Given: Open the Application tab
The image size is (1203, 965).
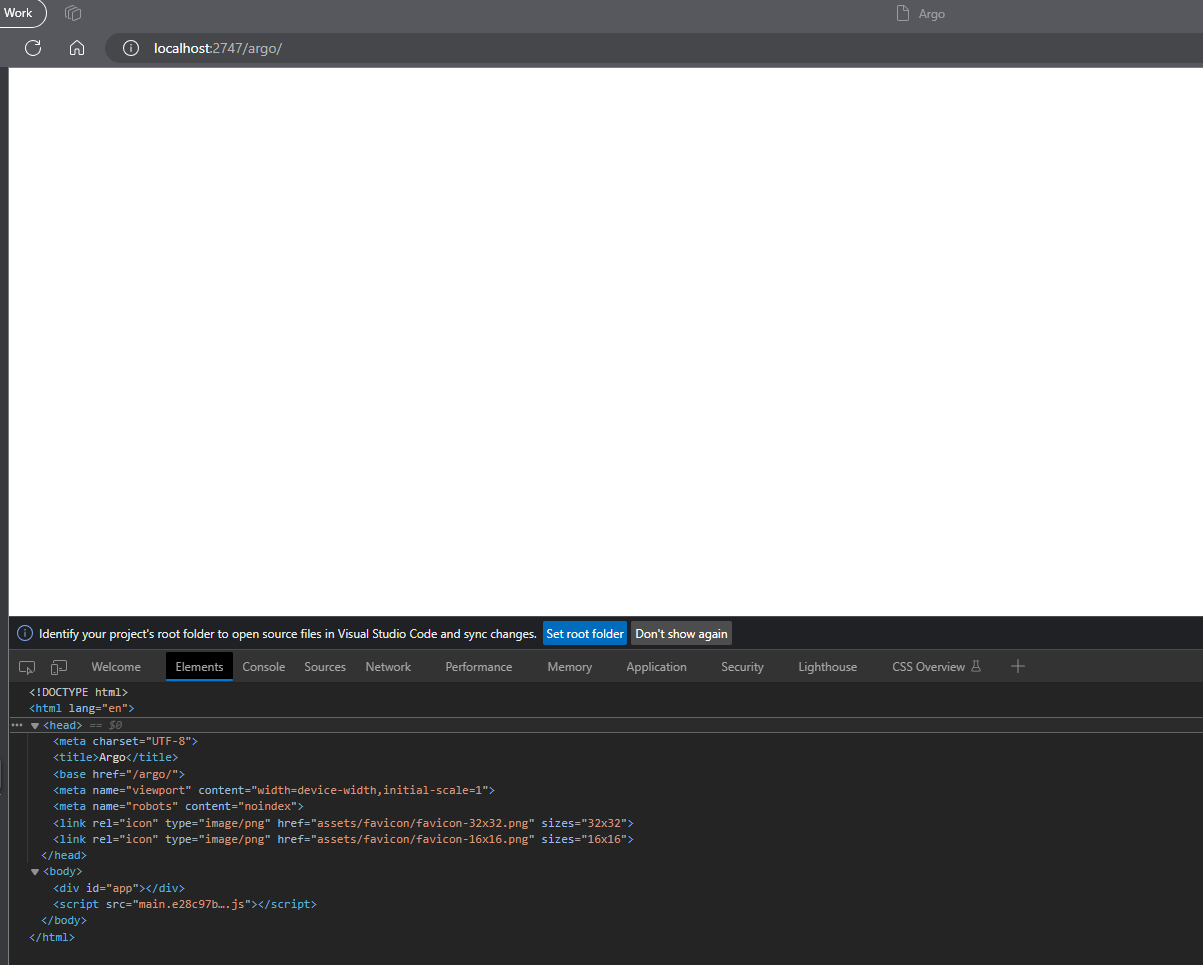Looking at the screenshot, I should point(656,666).
